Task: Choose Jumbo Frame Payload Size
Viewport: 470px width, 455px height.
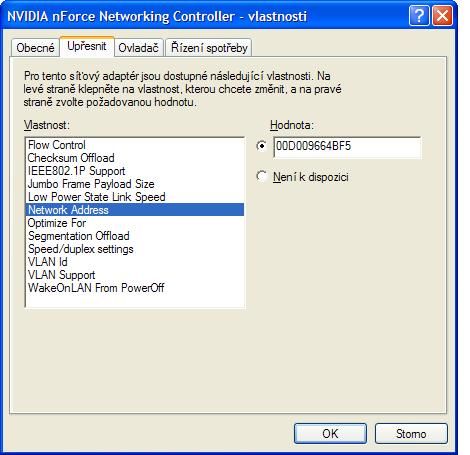Action: (x=135, y=184)
